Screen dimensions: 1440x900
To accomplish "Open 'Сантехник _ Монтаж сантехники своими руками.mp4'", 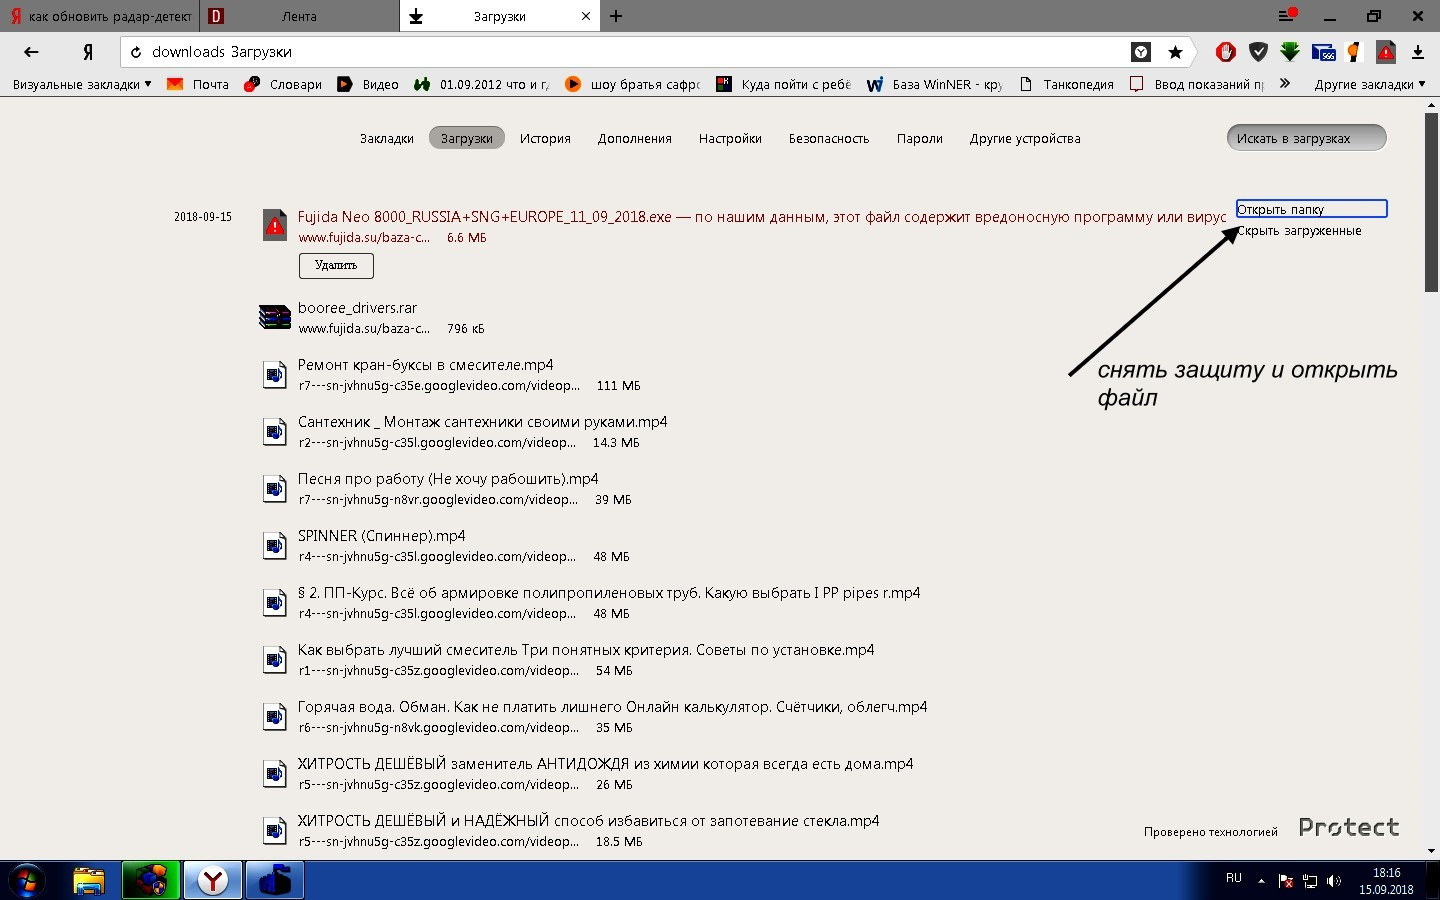I will click(x=482, y=422).
